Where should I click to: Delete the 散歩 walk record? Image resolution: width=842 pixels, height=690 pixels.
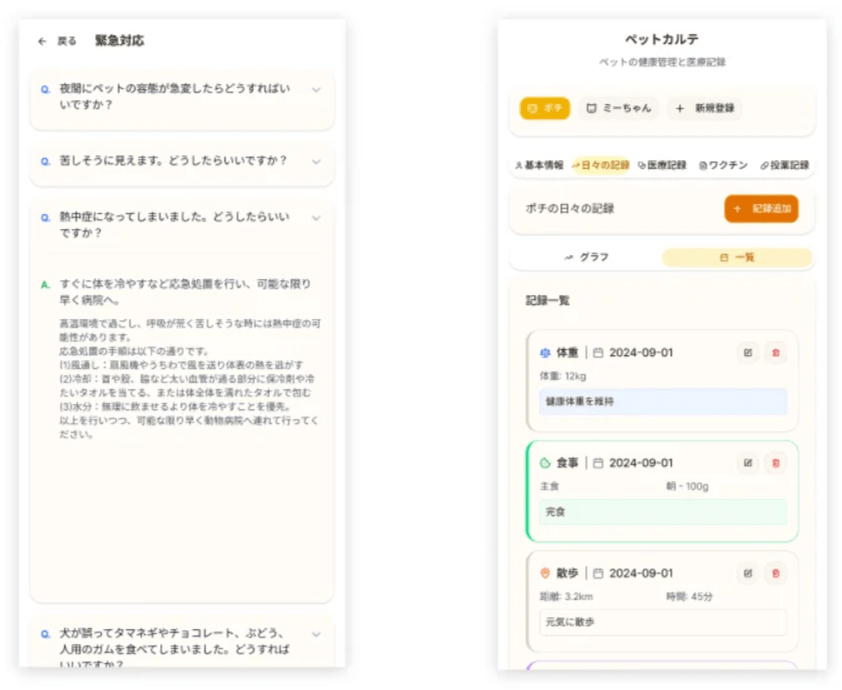[776, 573]
